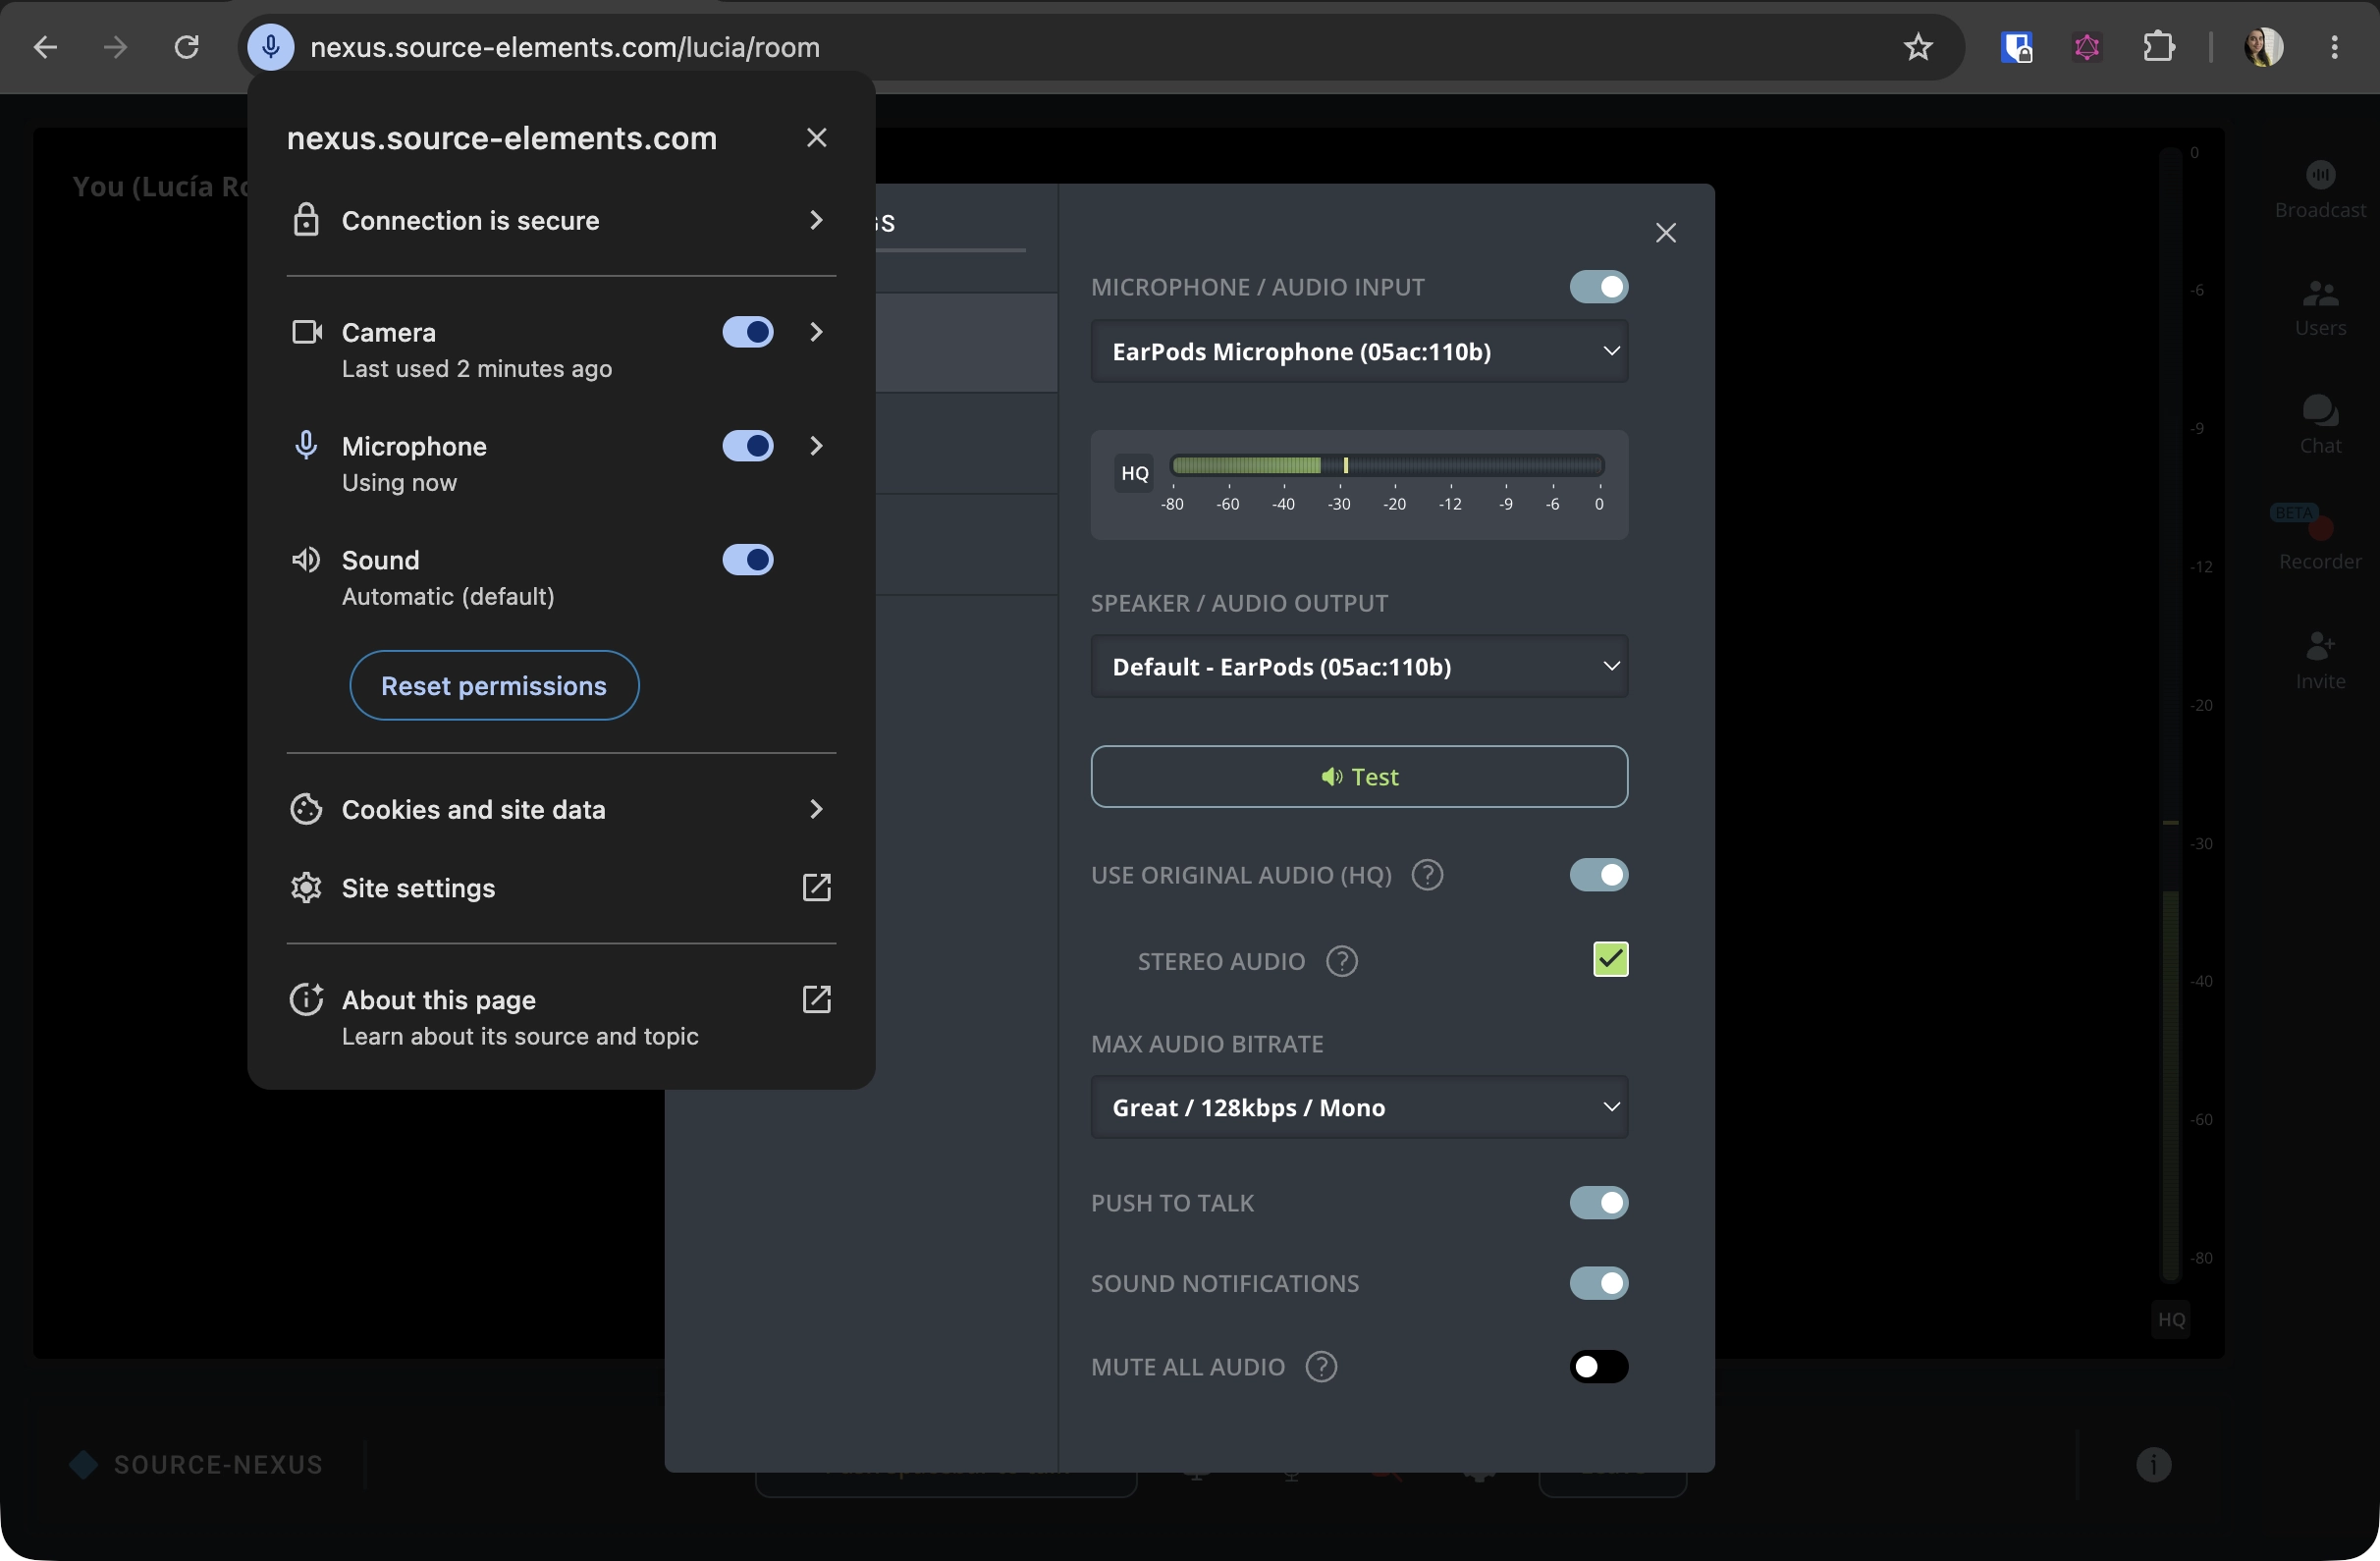Expand Cookies and site data chevron

[816, 809]
